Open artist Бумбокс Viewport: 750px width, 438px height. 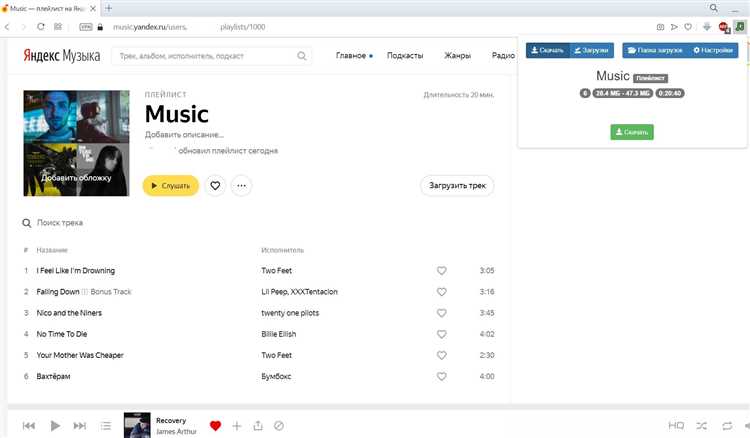276,376
